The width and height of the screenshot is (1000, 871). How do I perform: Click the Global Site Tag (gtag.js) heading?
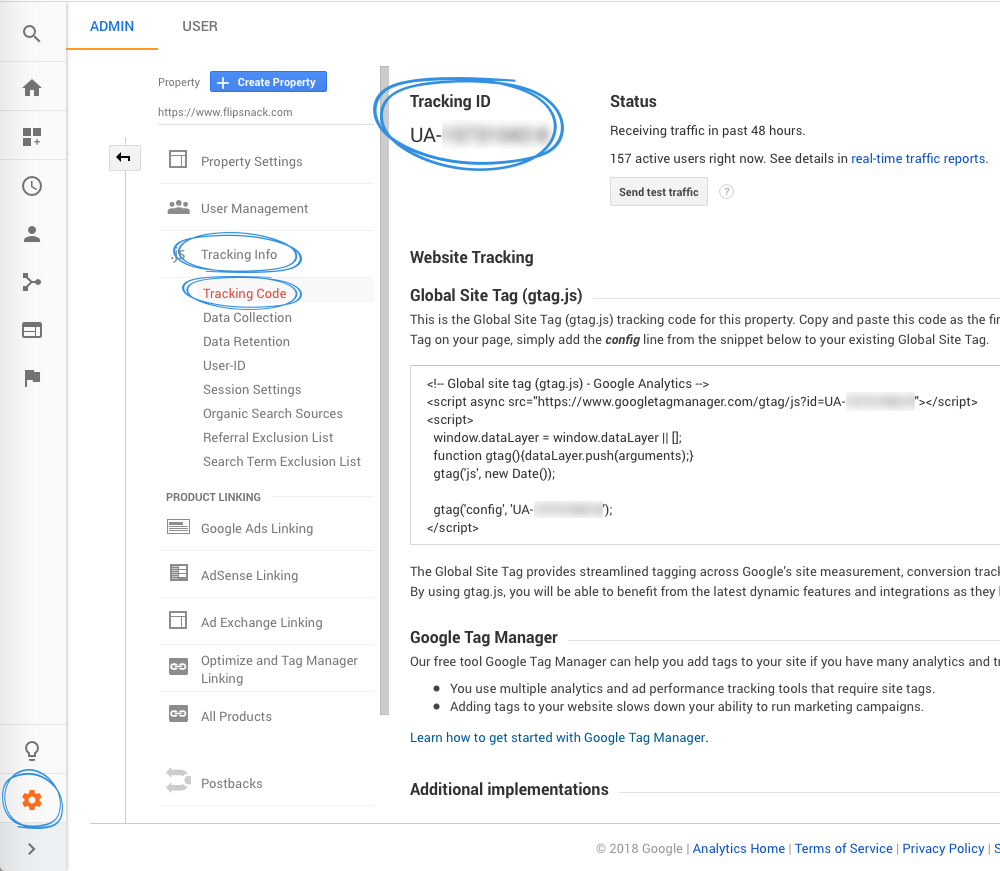click(496, 296)
